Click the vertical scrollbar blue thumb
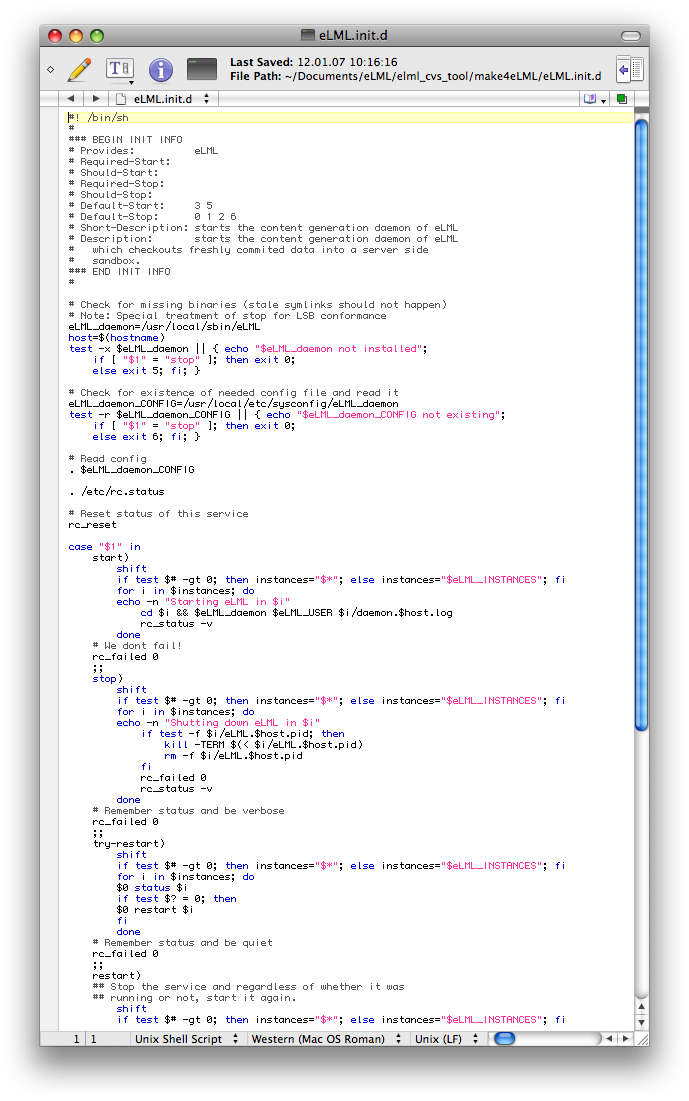689x1101 pixels. coord(641,426)
